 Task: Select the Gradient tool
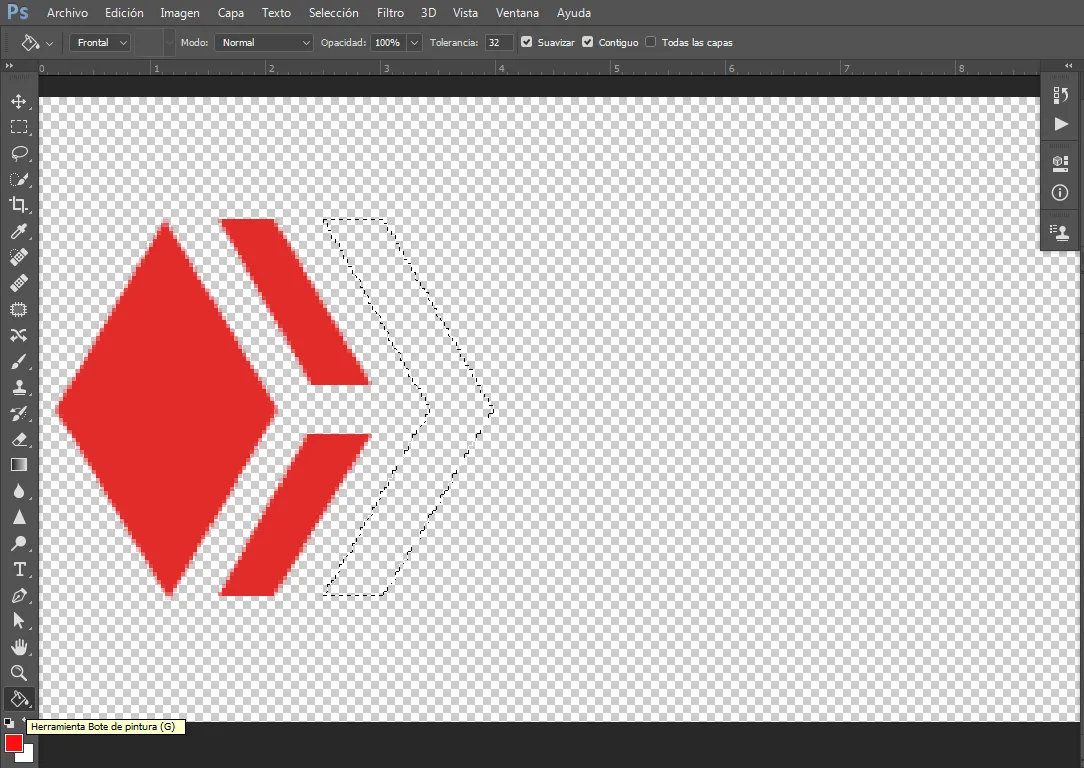click(x=19, y=465)
